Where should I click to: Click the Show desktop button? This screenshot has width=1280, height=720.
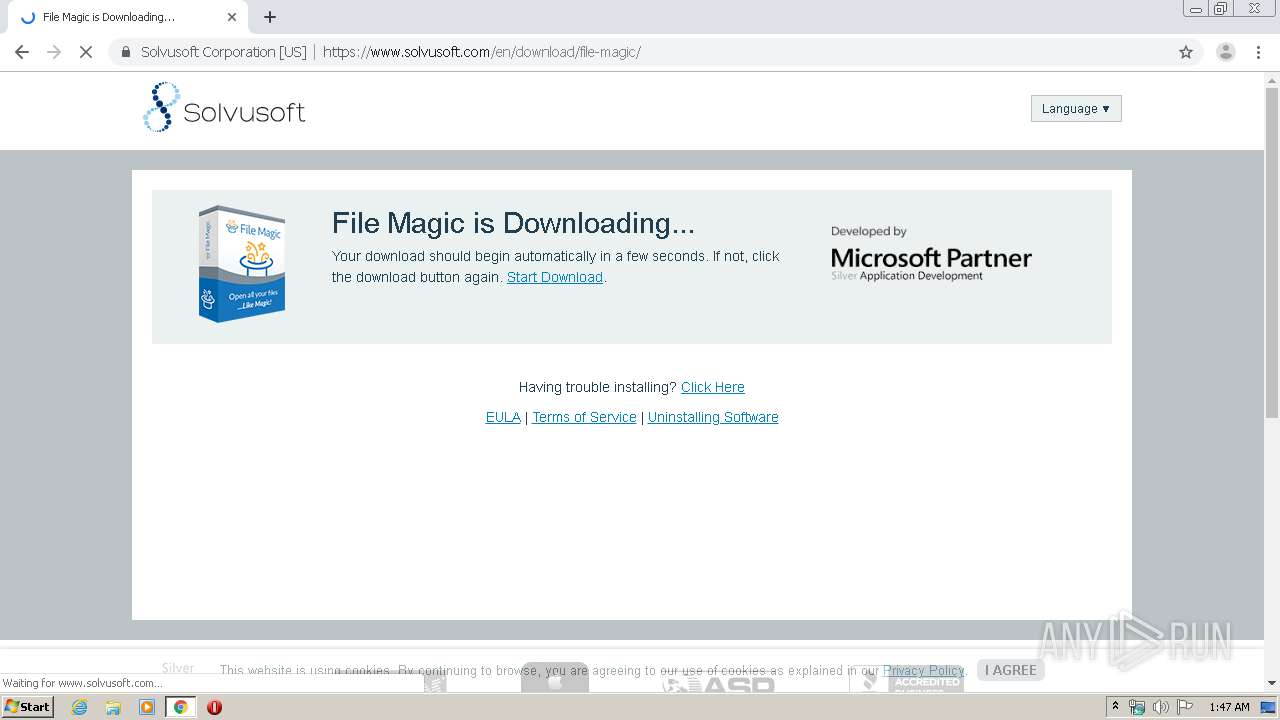click(x=1268, y=707)
